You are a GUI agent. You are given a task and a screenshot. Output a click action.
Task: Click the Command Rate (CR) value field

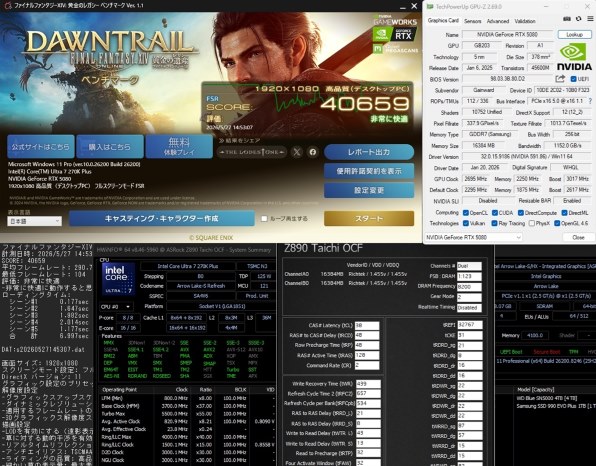pyautogui.click(x=367, y=365)
